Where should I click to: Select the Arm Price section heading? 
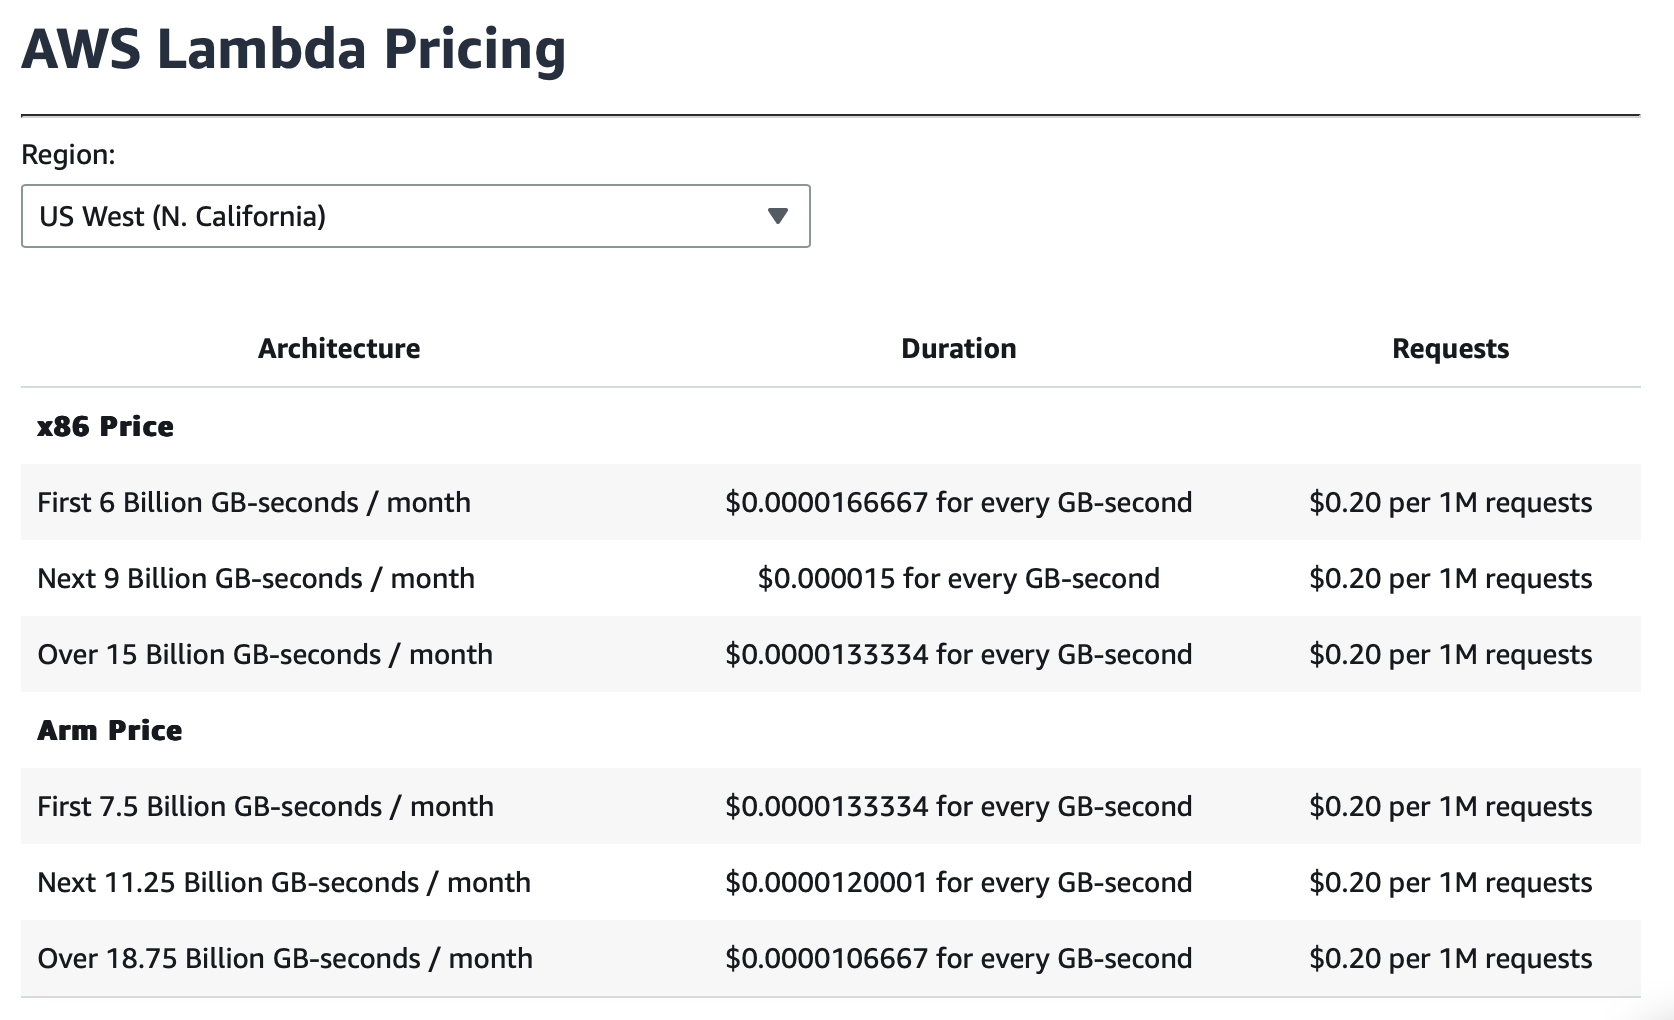coord(110,730)
